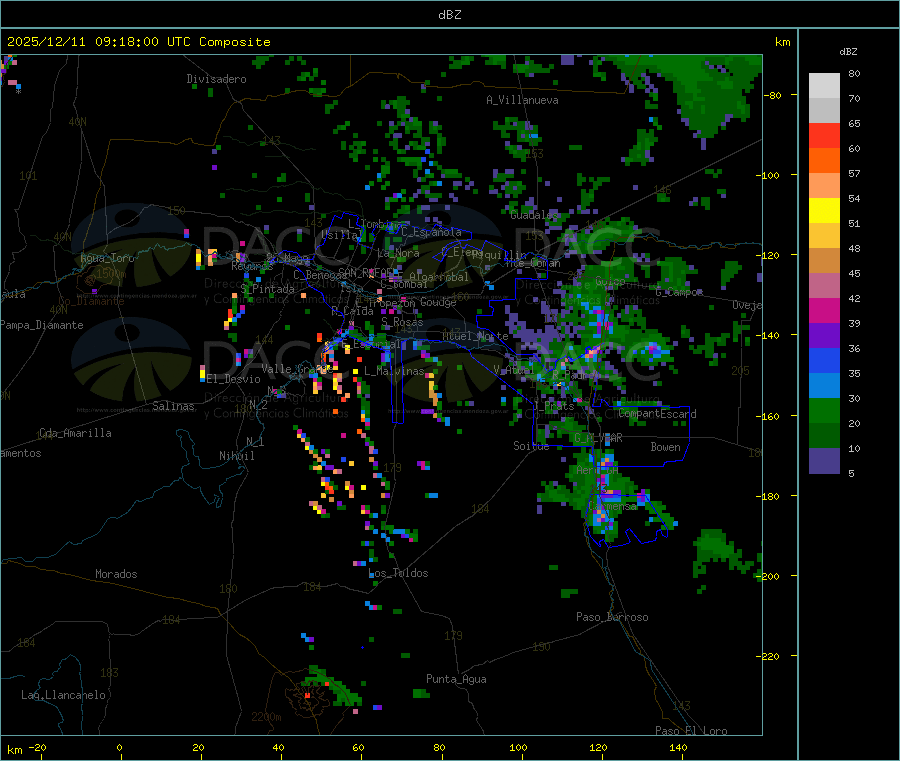This screenshot has width=900, height=761.
Task: Click the 'Punta_Agua' map label
Action: (456, 679)
